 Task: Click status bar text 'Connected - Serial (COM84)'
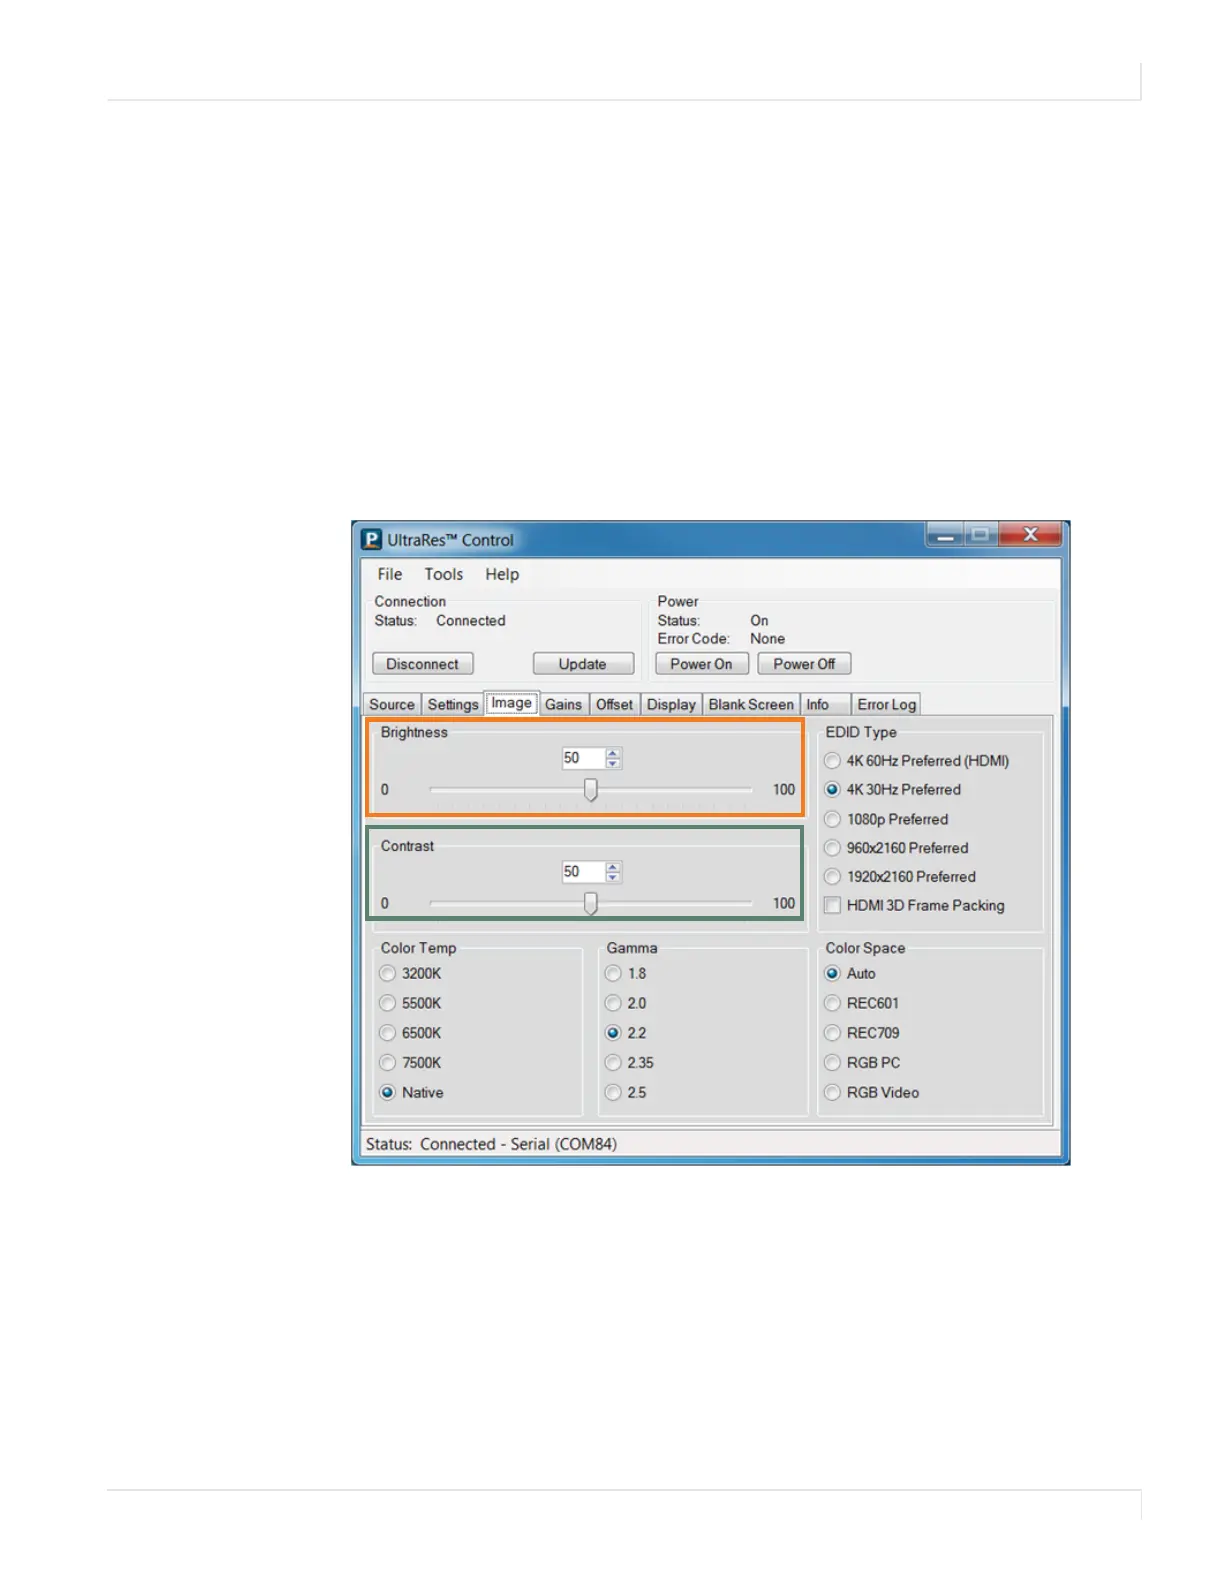[x=518, y=1144]
